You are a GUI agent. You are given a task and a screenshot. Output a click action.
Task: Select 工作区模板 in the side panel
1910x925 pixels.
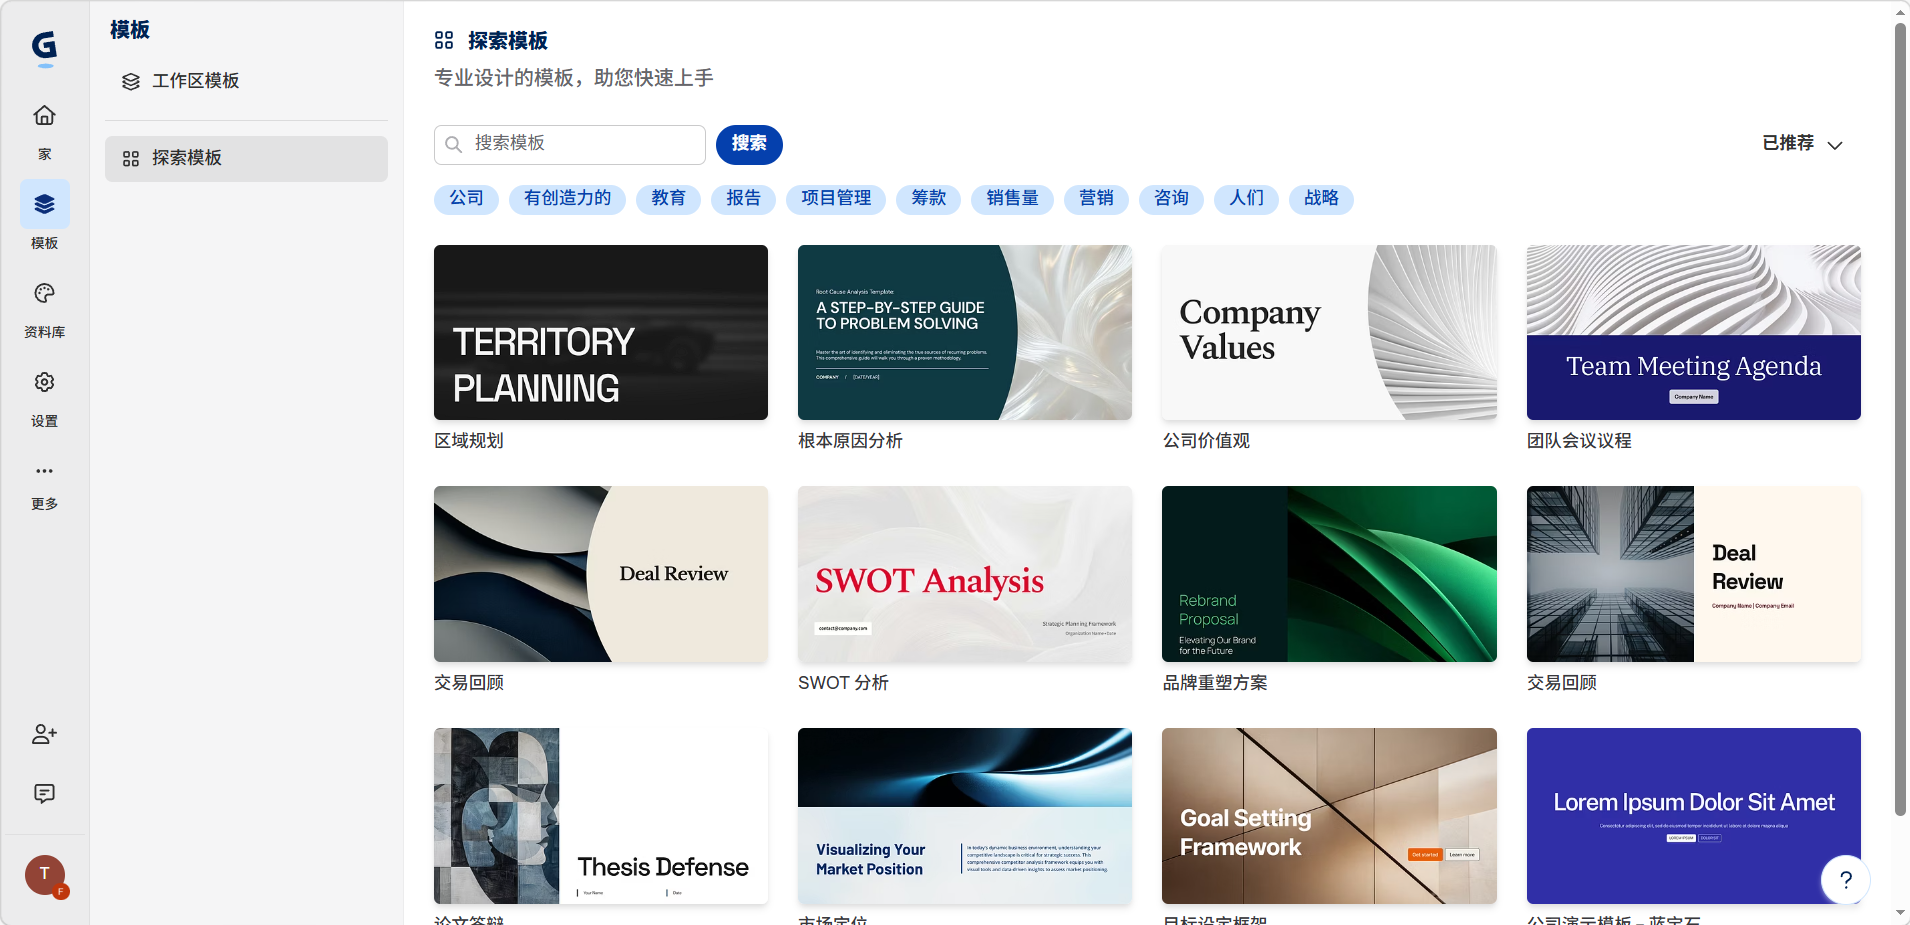195,81
